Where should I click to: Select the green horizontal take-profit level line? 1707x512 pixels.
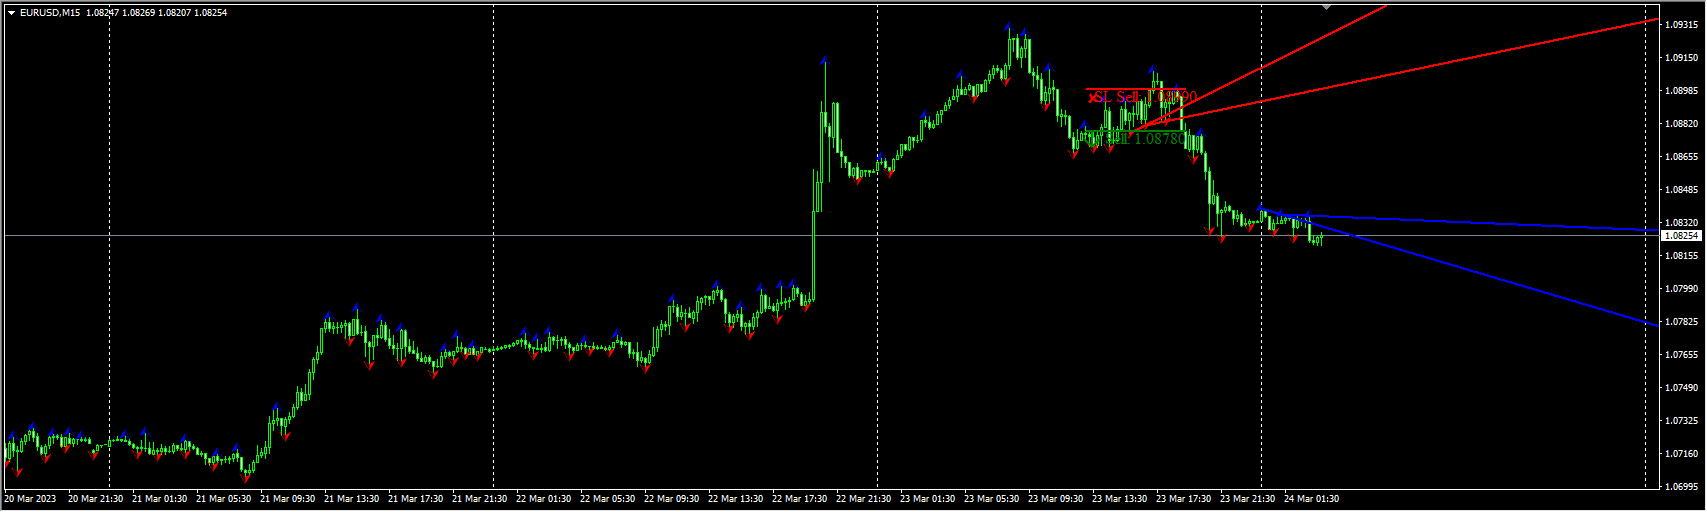[x=1135, y=131]
